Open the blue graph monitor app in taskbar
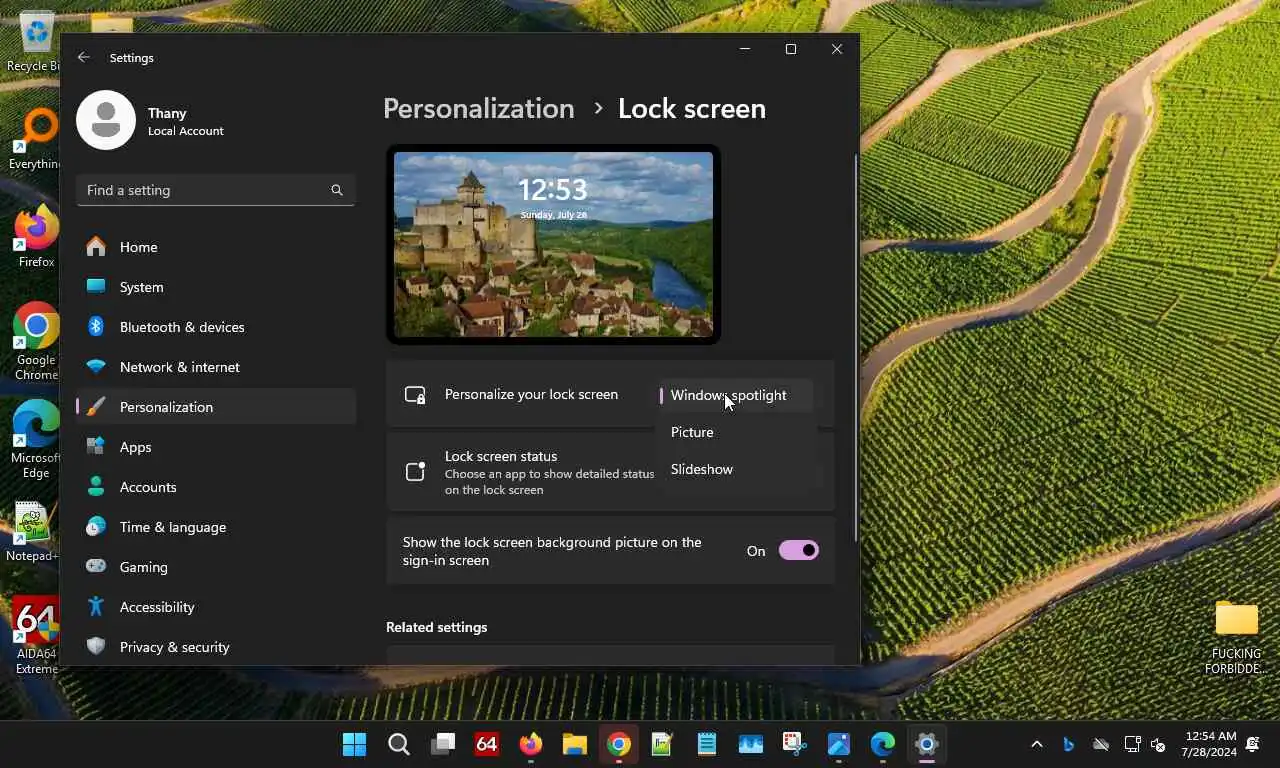 pyautogui.click(x=751, y=744)
